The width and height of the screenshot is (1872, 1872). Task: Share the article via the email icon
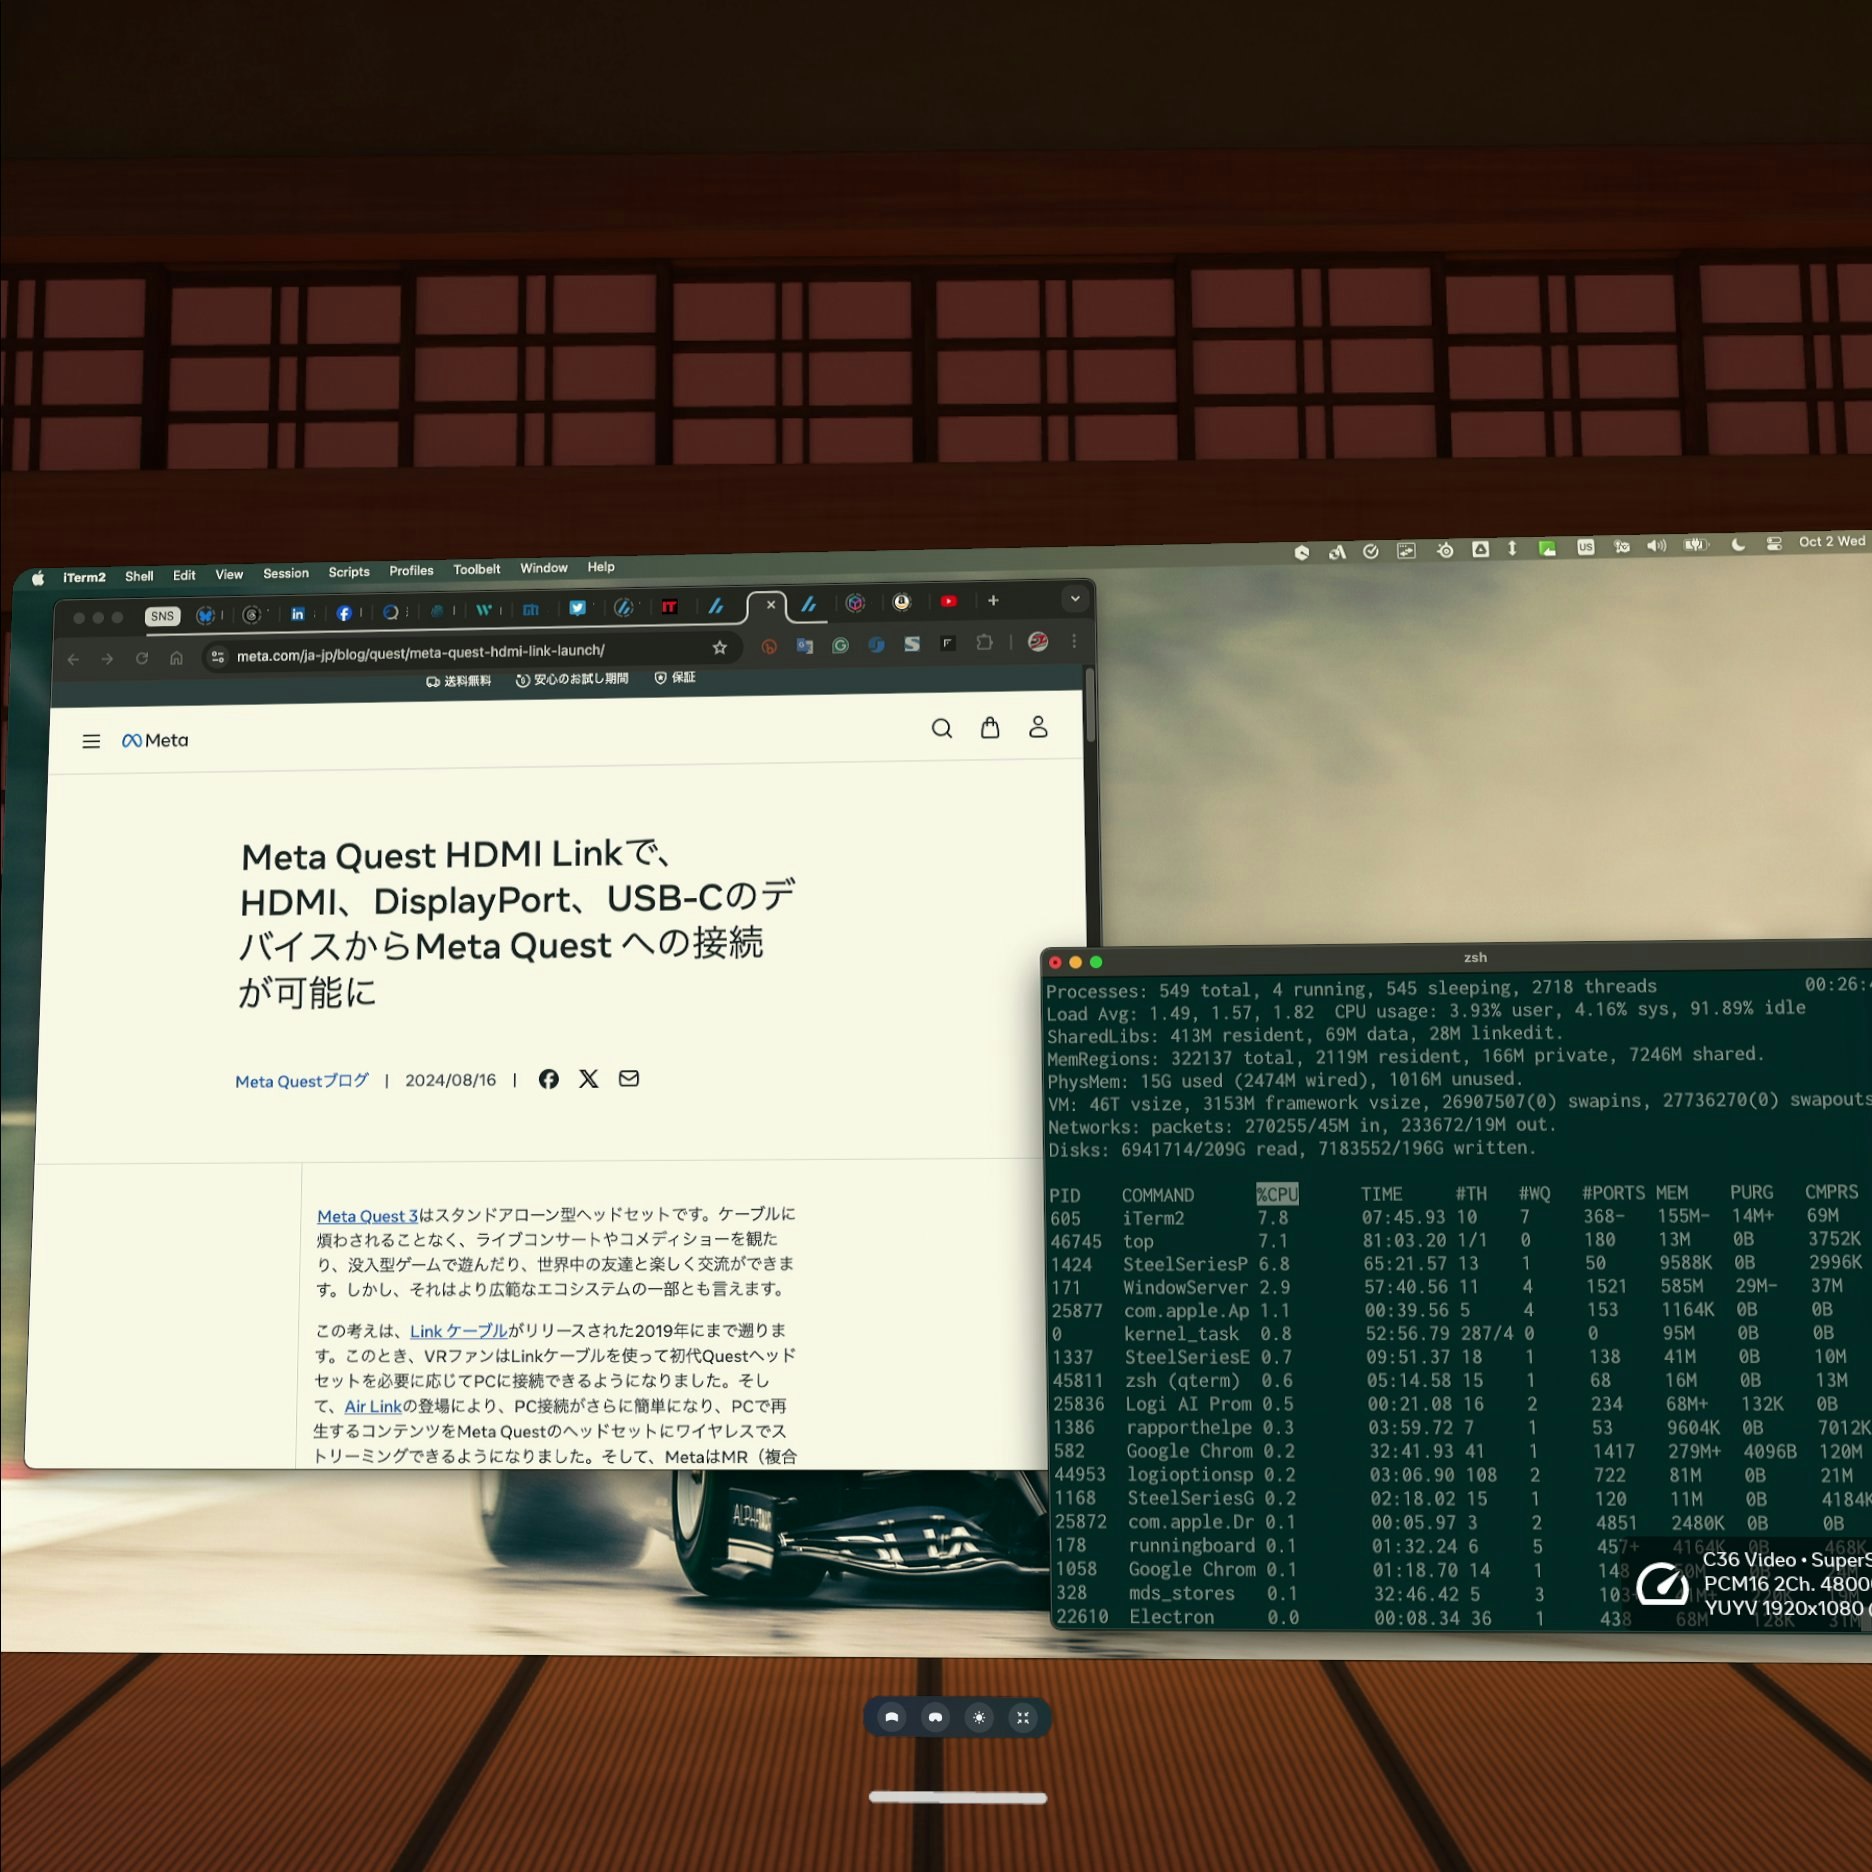click(629, 1079)
